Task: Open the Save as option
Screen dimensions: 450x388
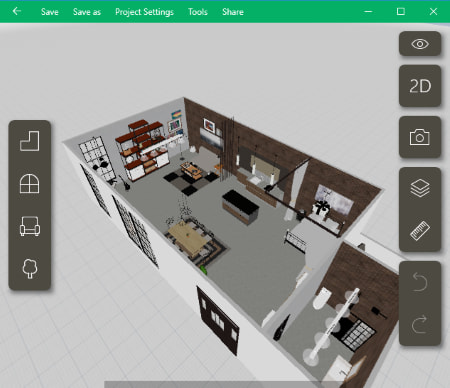Action: pyautogui.click(x=87, y=12)
